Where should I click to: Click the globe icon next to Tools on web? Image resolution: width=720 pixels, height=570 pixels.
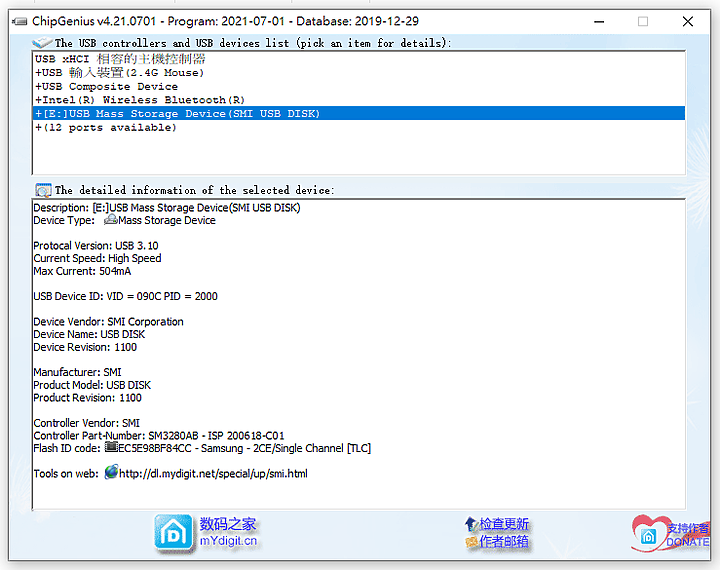click(x=111, y=472)
